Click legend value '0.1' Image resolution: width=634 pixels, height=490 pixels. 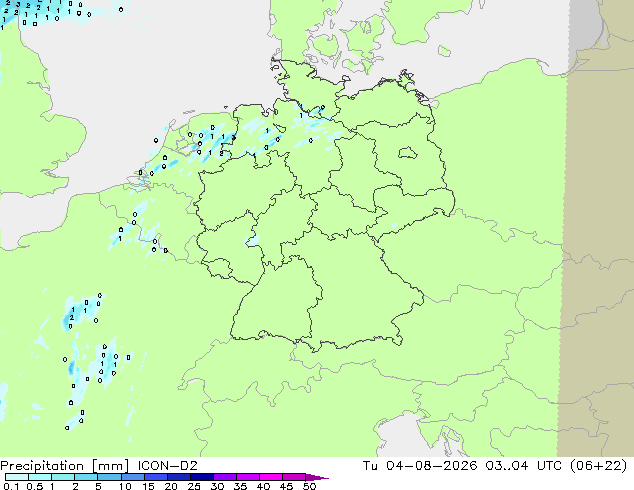pos(11,486)
